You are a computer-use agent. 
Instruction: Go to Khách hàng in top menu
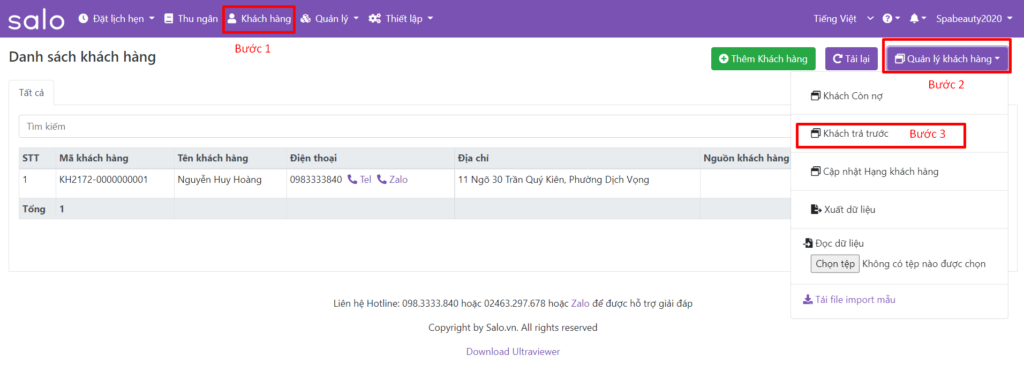tap(259, 19)
